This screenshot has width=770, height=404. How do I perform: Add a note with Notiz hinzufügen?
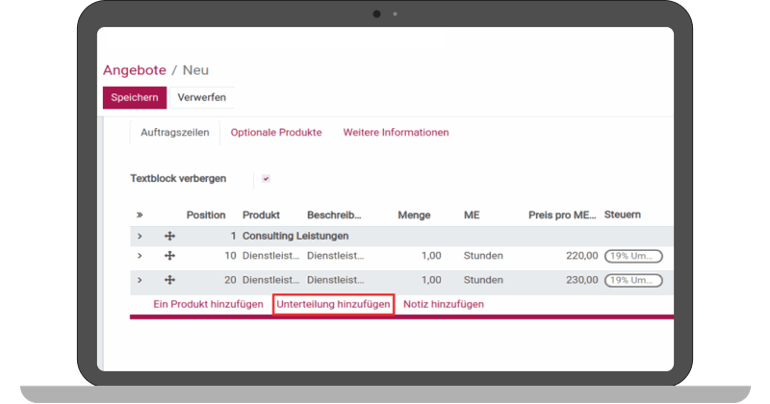coord(443,303)
